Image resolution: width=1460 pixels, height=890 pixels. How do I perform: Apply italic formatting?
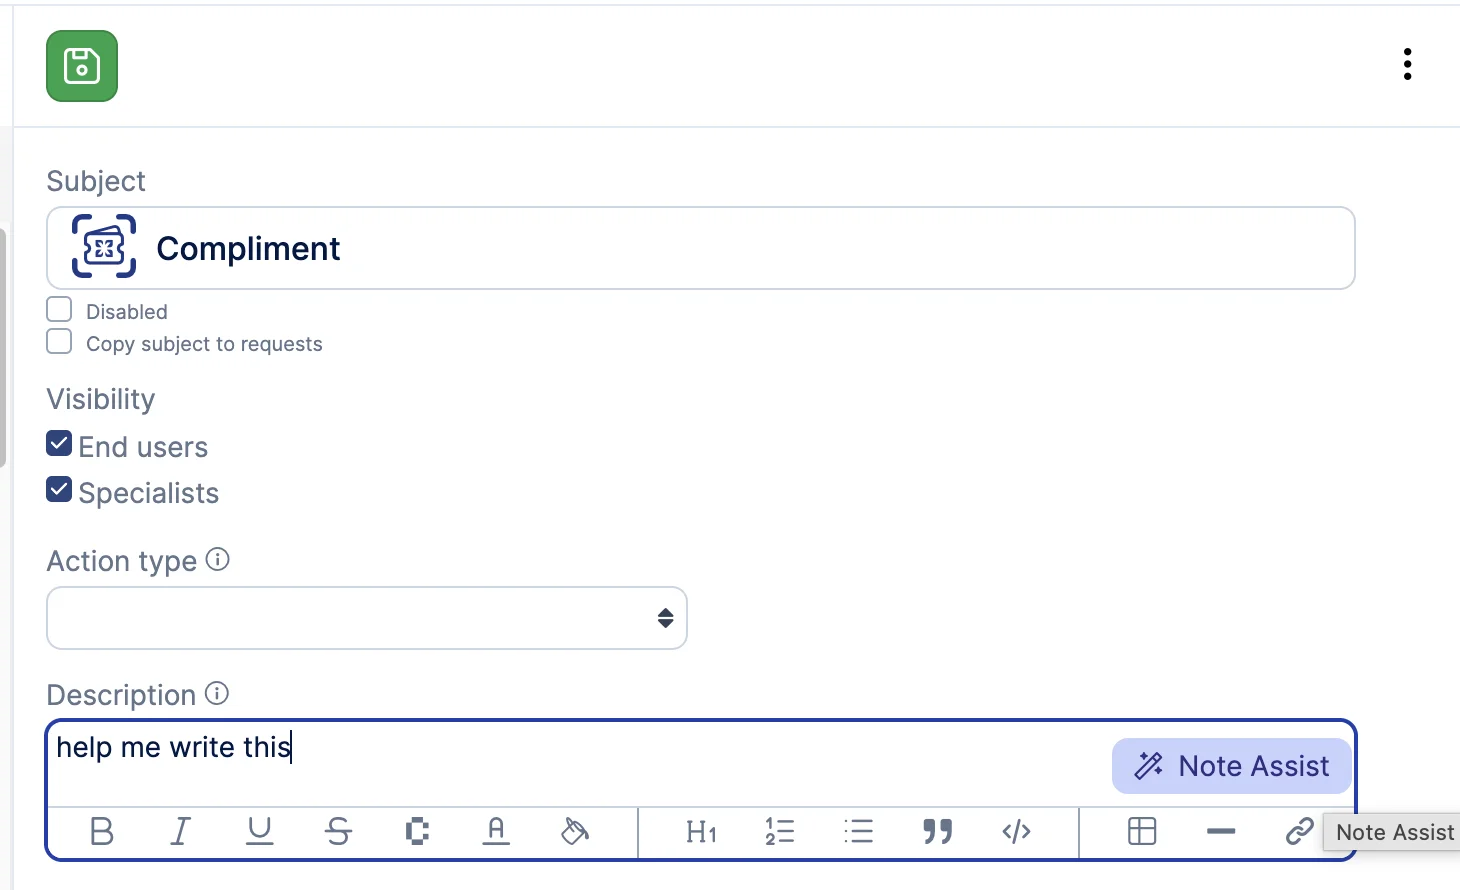click(180, 831)
